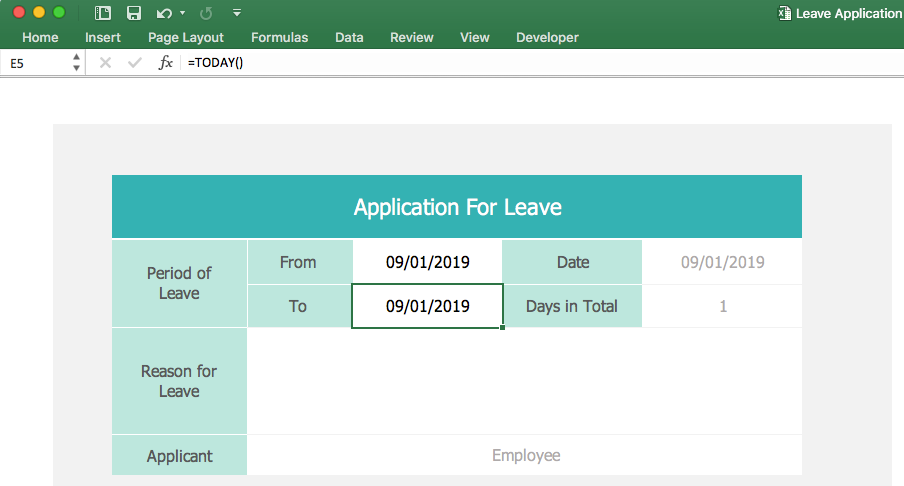Viewport: 904px width, 486px height.
Task: Select the Days in Total value cell
Action: pos(722,306)
